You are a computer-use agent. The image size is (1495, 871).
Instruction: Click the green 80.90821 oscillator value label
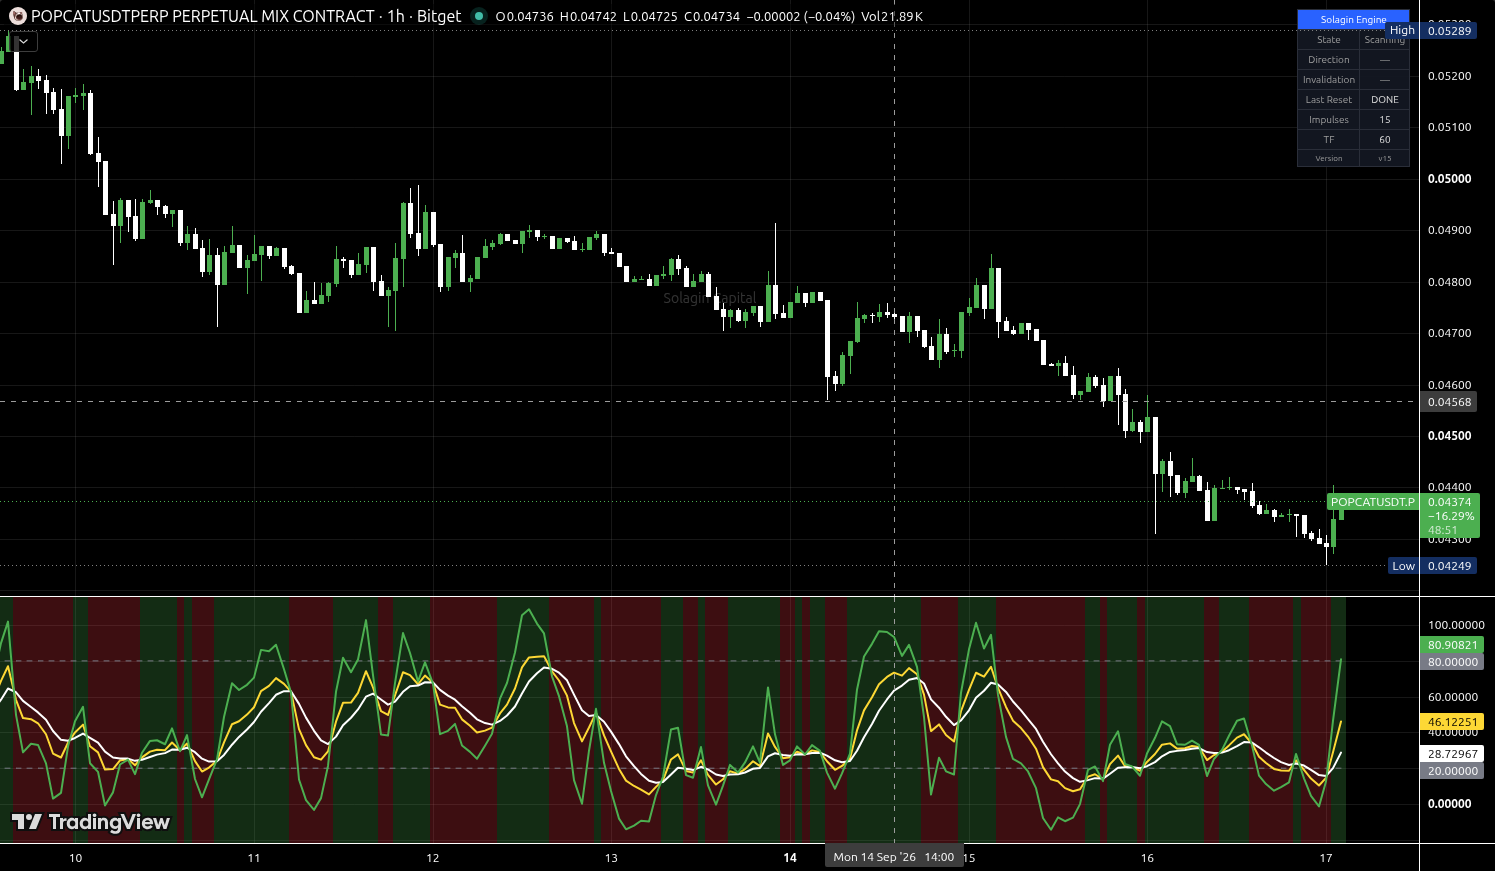point(1452,645)
